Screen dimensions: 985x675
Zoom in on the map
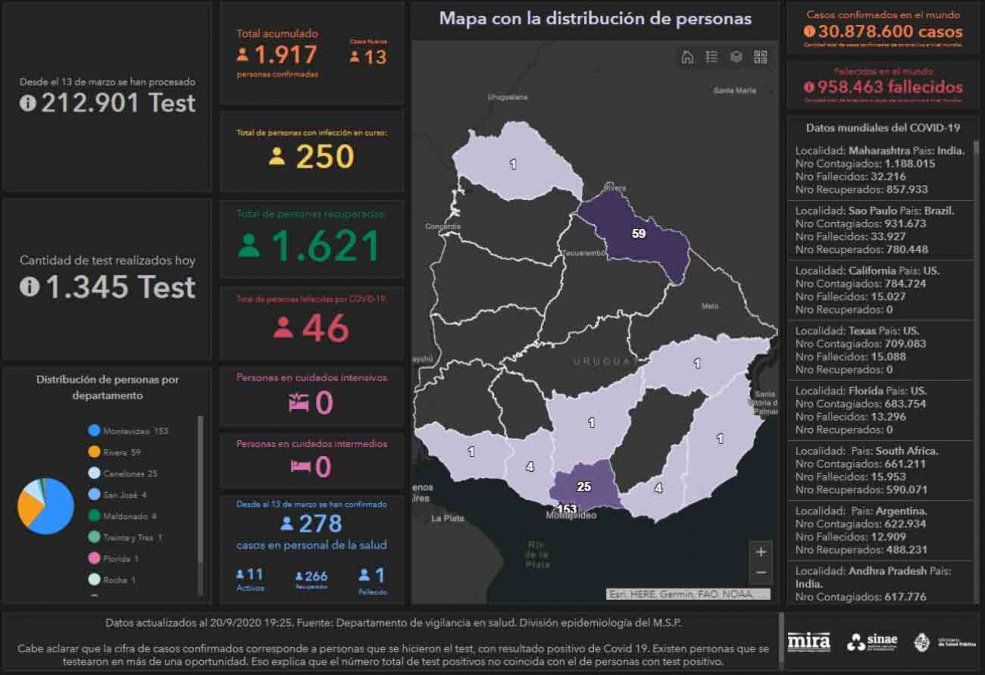761,552
